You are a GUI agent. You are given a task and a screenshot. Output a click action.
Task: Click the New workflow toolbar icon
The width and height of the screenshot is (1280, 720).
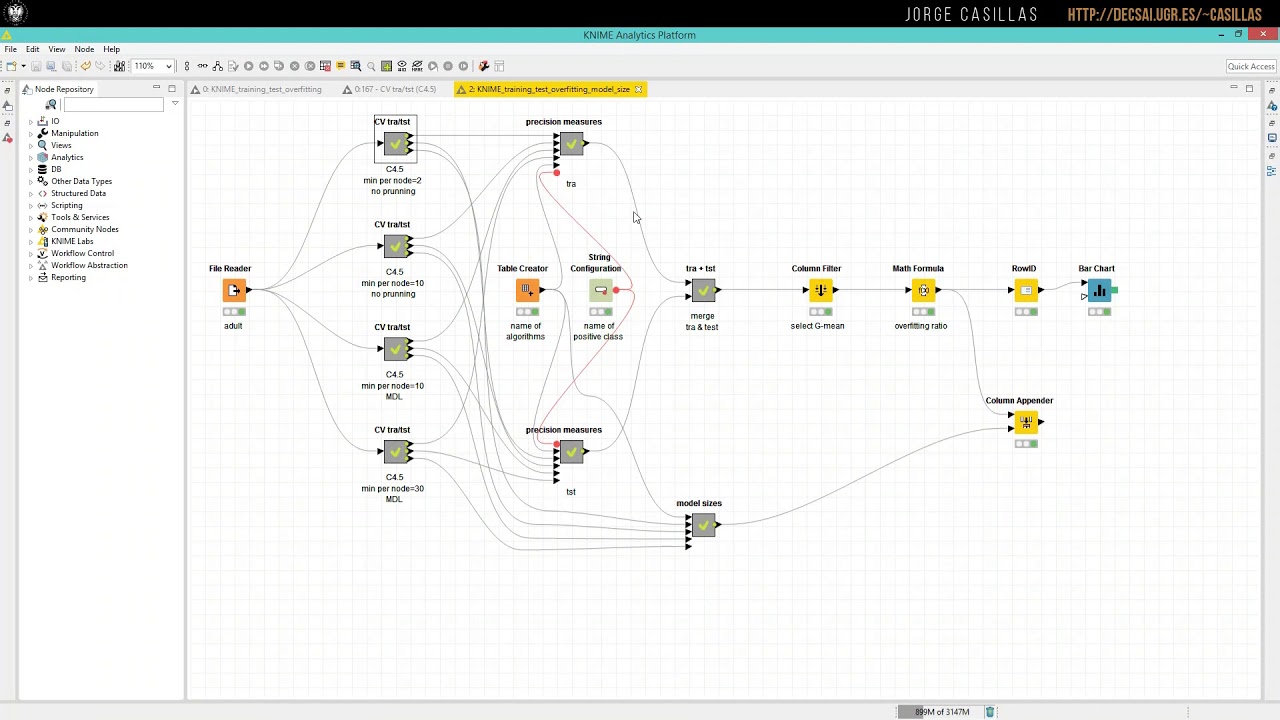tap(11, 66)
